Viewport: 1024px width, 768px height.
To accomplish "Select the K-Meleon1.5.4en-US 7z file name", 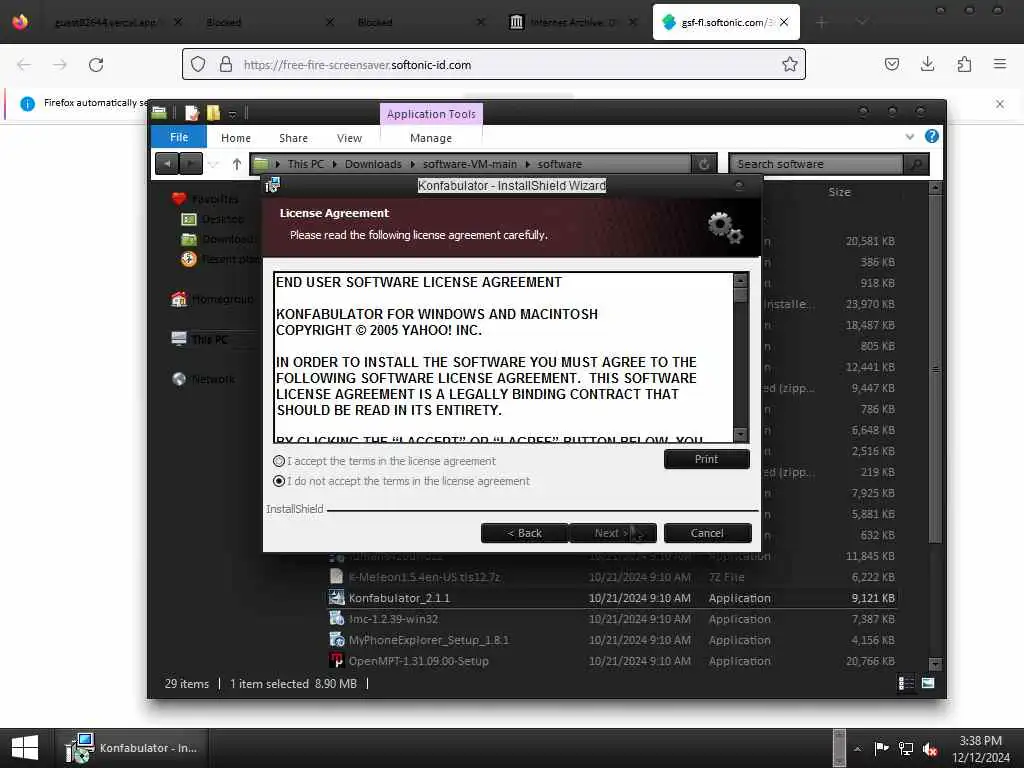I will tap(424, 577).
